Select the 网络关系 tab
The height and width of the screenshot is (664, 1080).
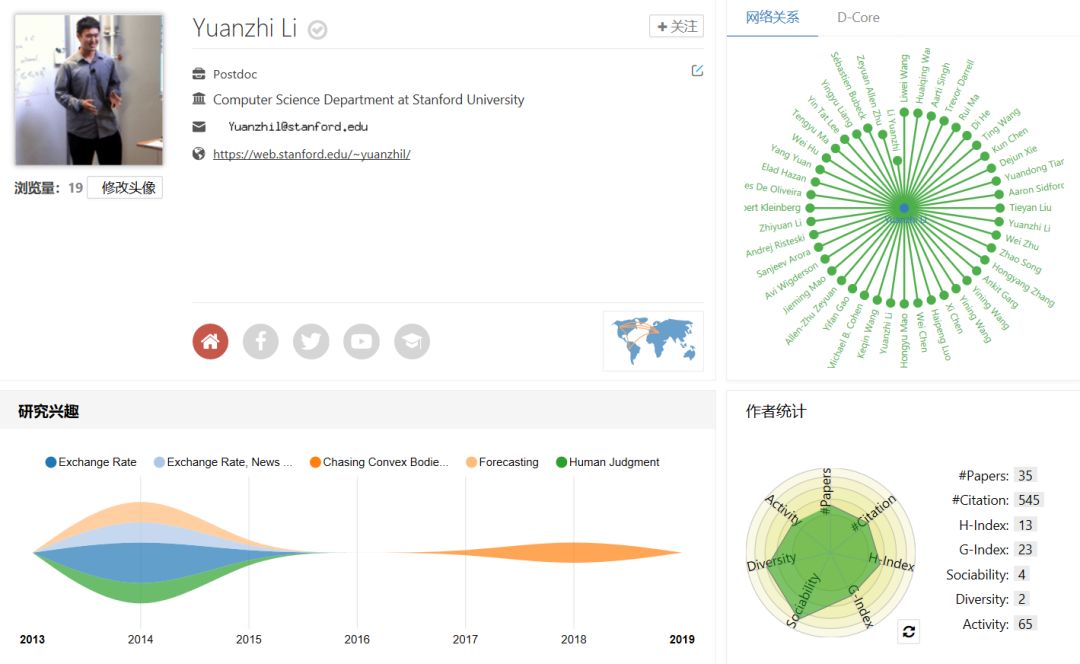pyautogui.click(x=772, y=17)
